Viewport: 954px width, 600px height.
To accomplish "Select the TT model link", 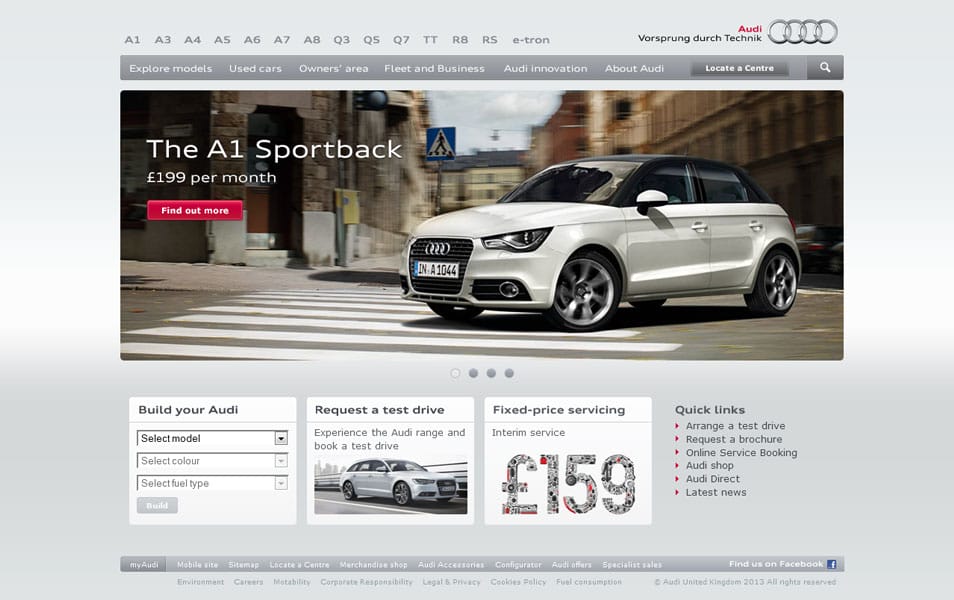I will point(430,40).
